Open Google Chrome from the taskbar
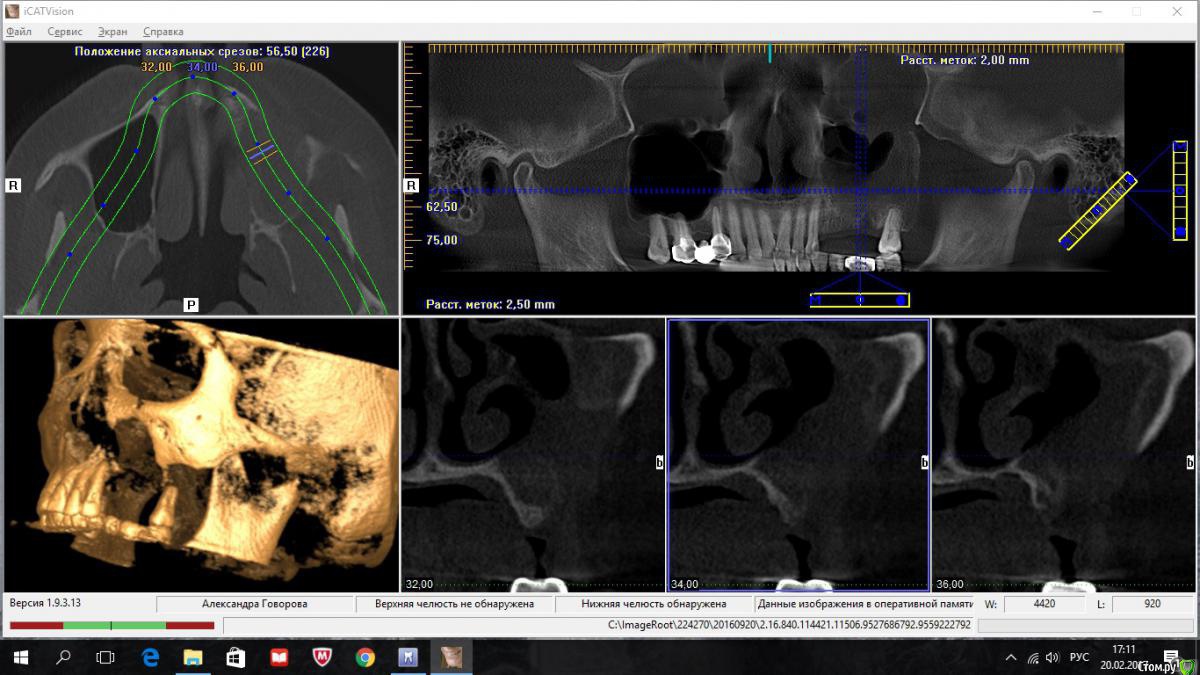Image resolution: width=1200 pixels, height=675 pixels. [x=365, y=657]
